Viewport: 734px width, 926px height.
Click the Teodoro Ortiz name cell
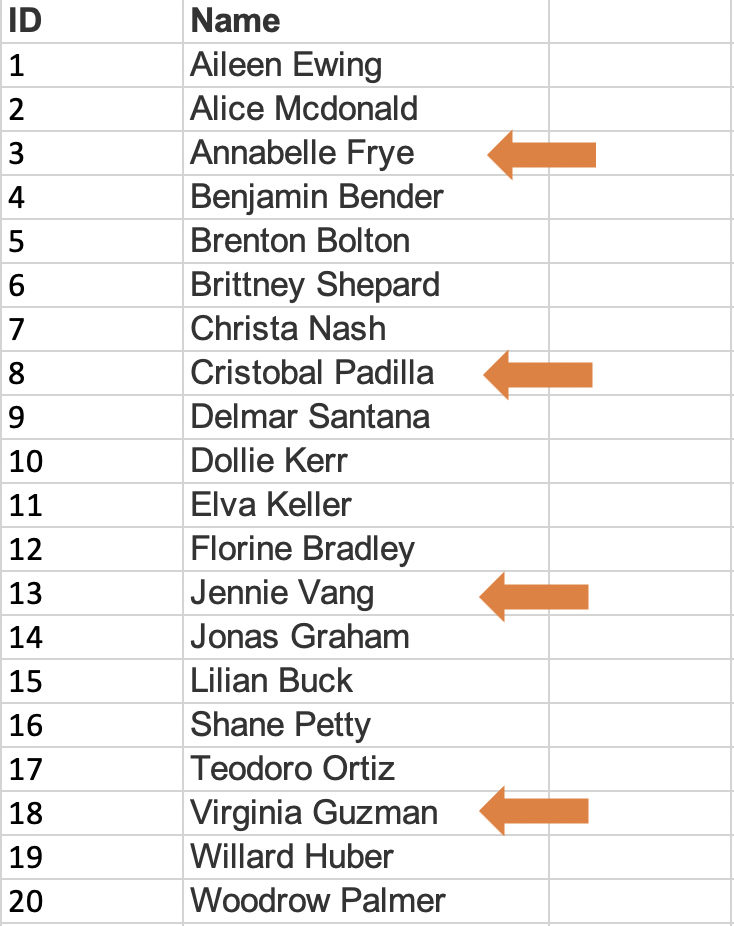click(x=365, y=769)
